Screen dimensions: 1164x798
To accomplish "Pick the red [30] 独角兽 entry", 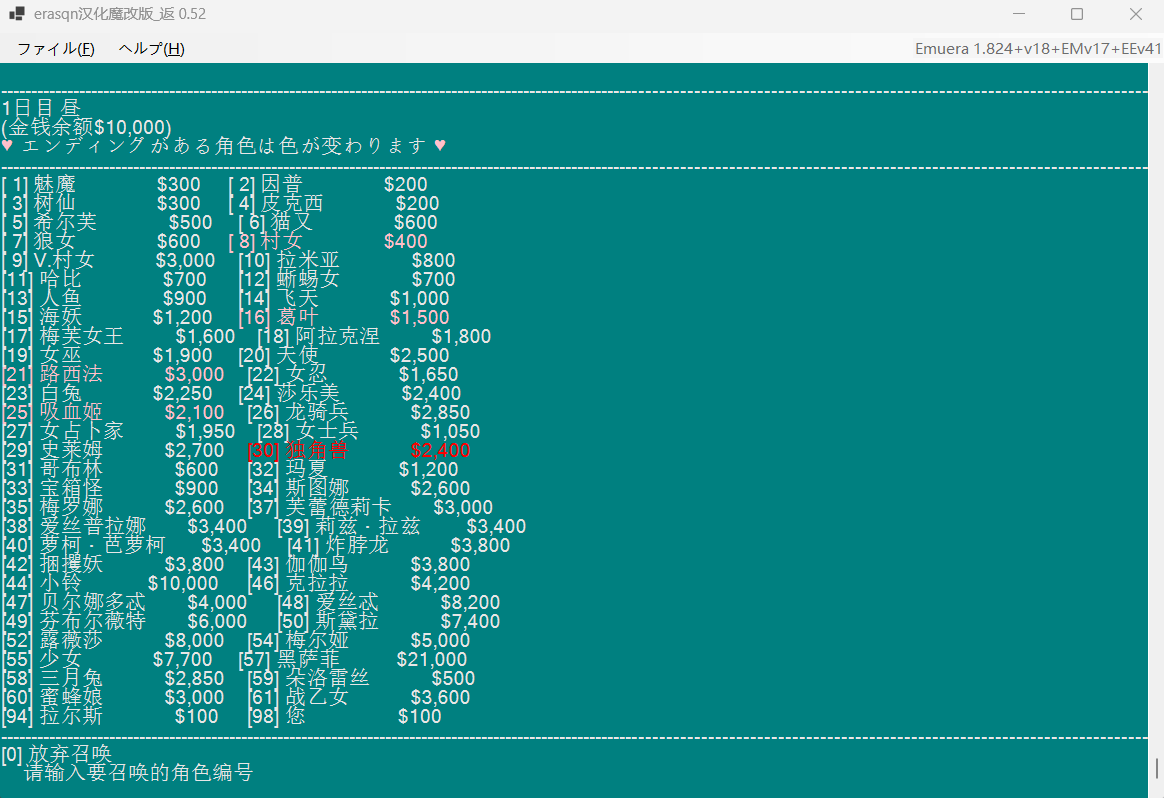I will tap(359, 450).
